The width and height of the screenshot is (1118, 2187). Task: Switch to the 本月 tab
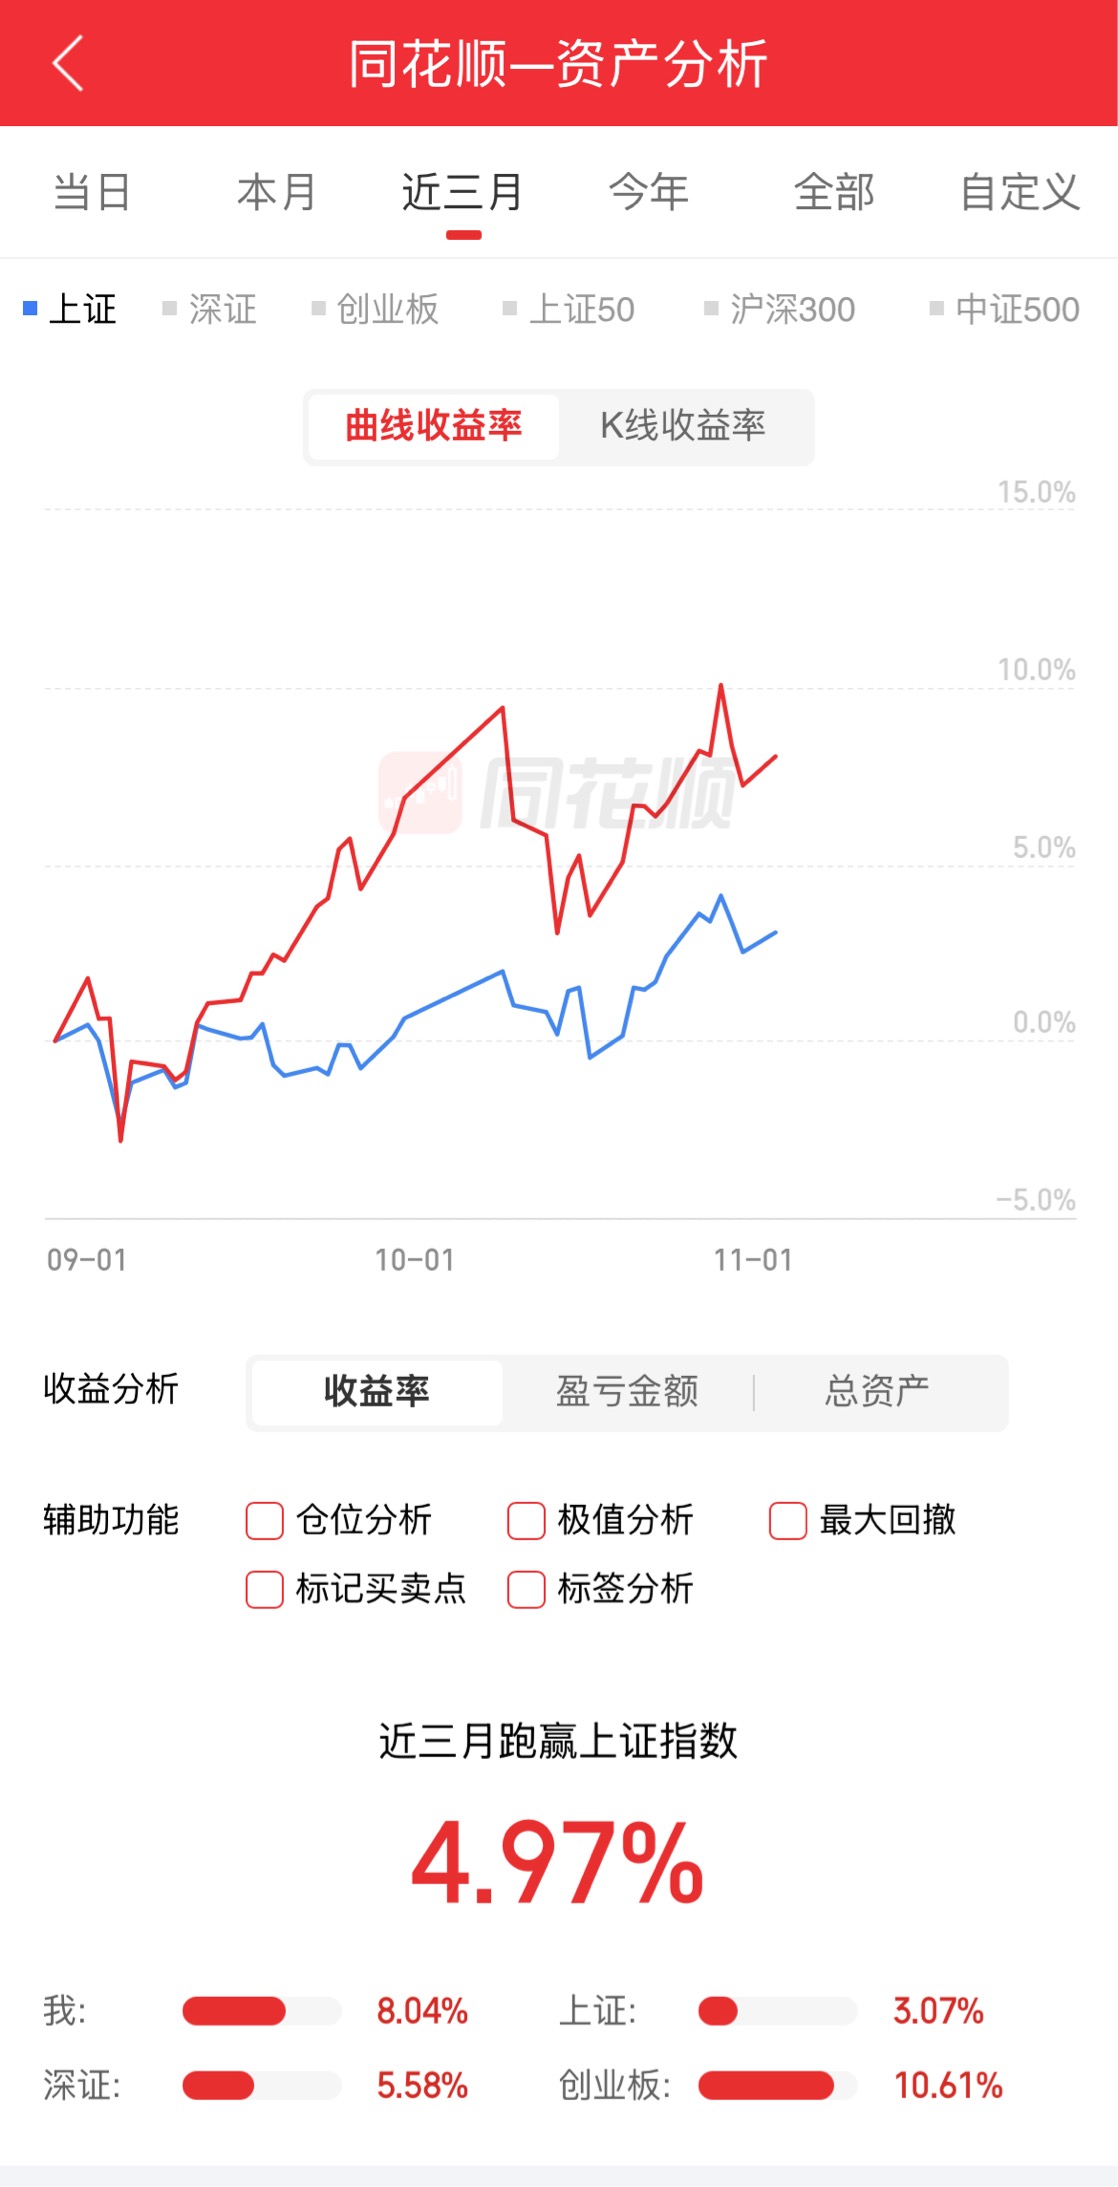[277, 192]
